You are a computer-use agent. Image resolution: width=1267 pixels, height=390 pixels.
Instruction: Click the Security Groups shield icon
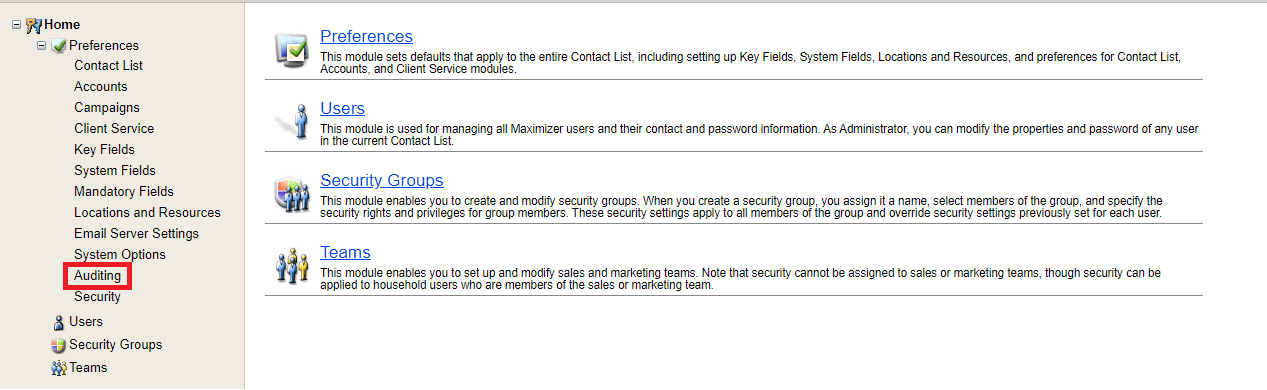click(292, 192)
